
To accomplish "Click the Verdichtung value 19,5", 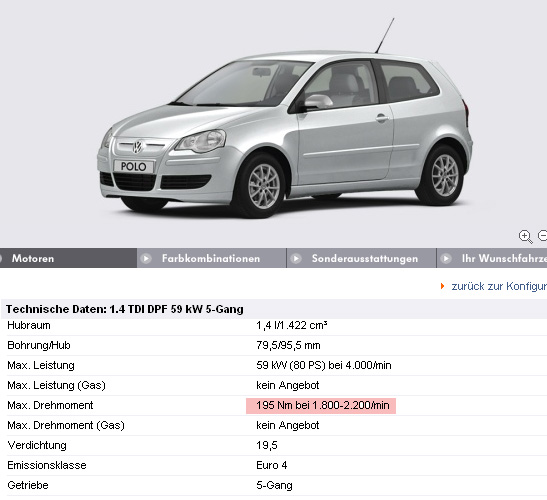I will (267, 445).
